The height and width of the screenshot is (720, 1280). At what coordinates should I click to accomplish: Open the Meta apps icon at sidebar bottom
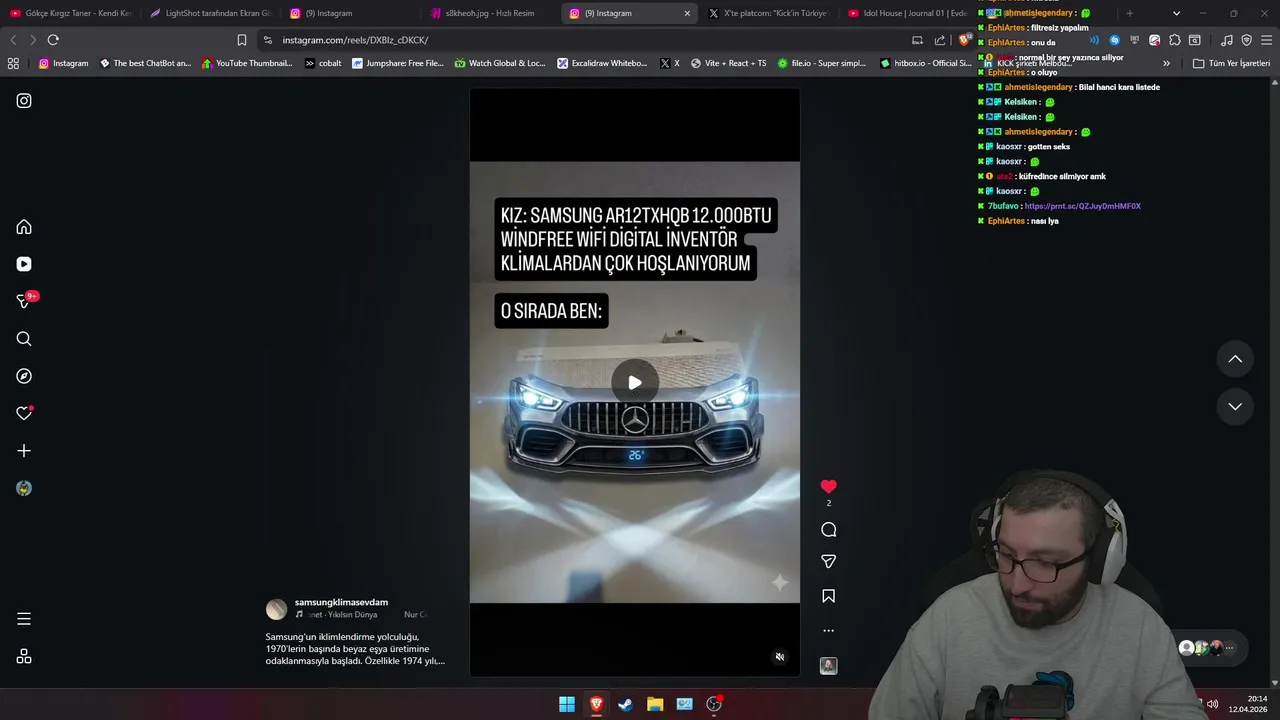(24, 657)
